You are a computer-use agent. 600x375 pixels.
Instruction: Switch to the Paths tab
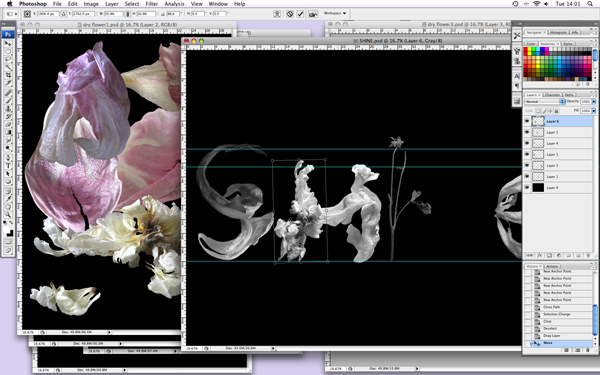569,95
